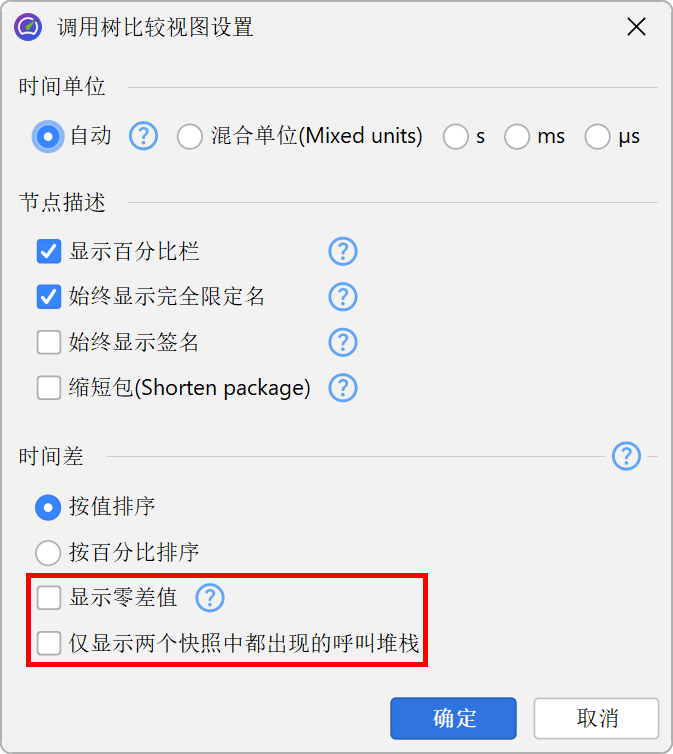The image size is (673, 754).
Task: Enable 仅显示两个快照中都出现的呼叫堆栈 checkbox
Action: 49,643
